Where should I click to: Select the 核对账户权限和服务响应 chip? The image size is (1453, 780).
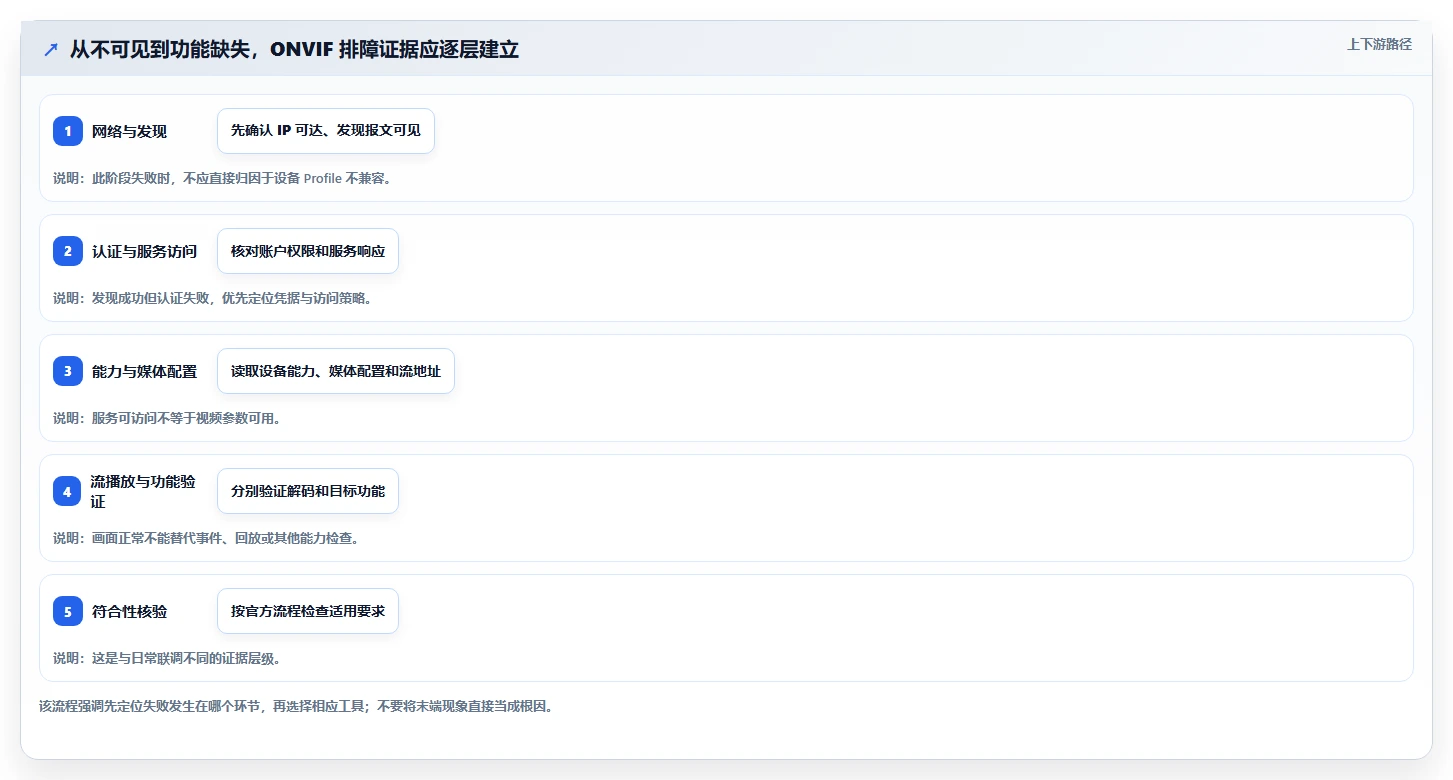point(308,251)
